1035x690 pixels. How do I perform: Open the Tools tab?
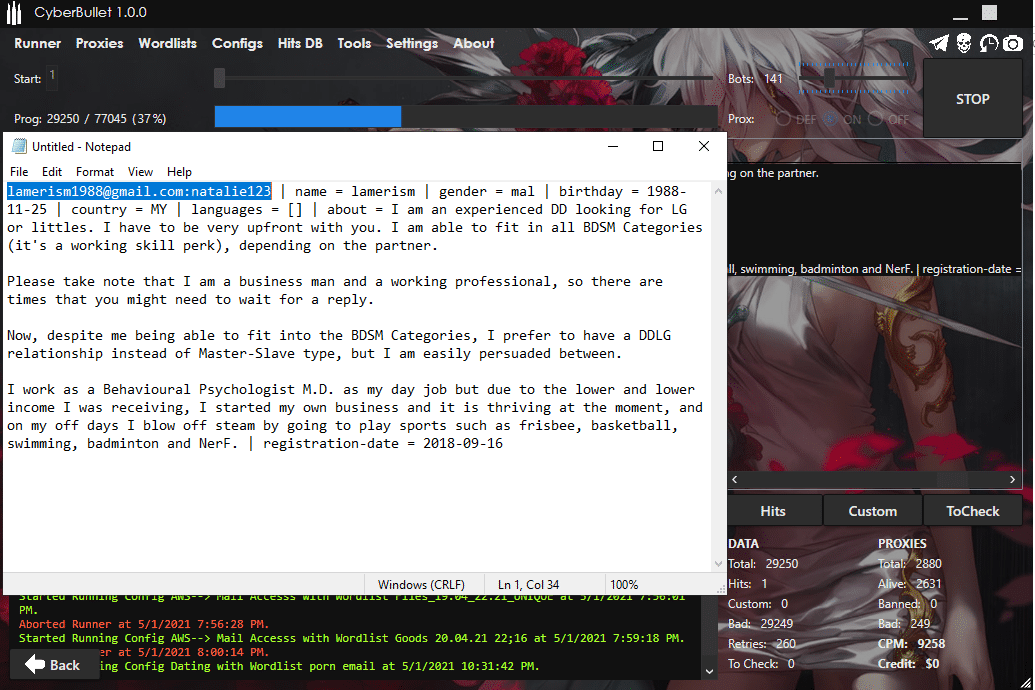pyautogui.click(x=354, y=44)
